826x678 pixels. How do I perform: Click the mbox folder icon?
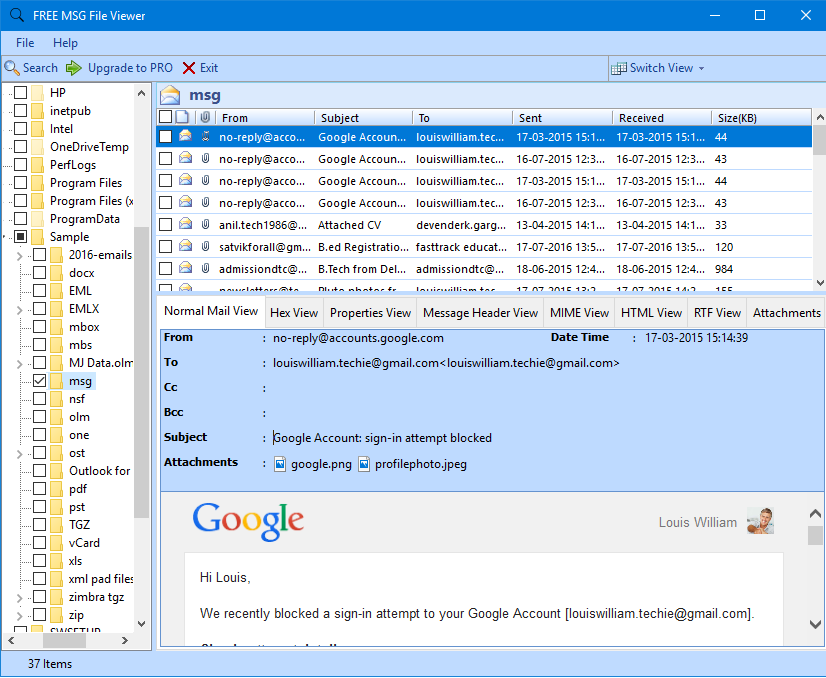[57, 327]
